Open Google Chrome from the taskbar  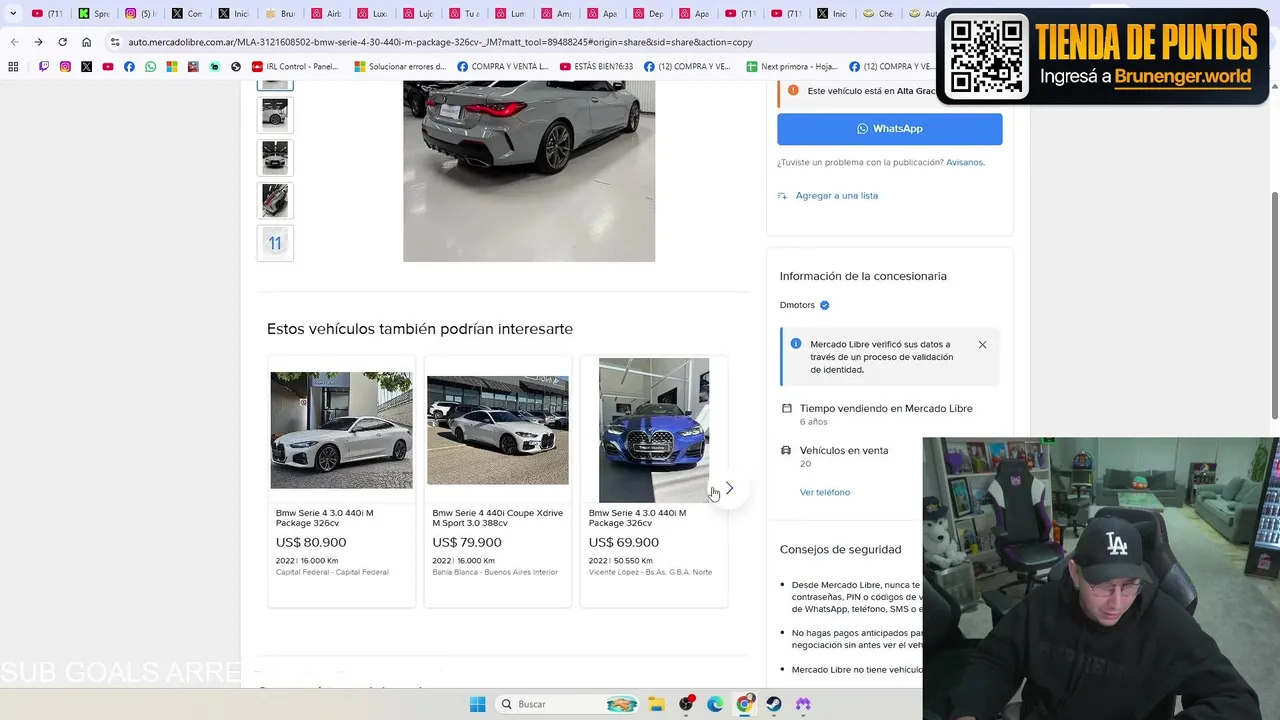click(744, 704)
